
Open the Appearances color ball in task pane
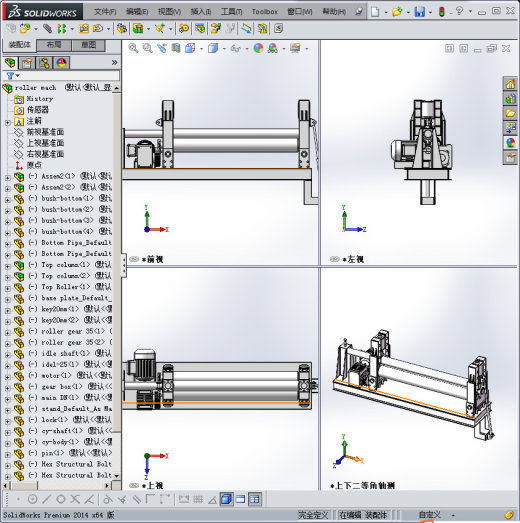pyautogui.click(x=510, y=143)
